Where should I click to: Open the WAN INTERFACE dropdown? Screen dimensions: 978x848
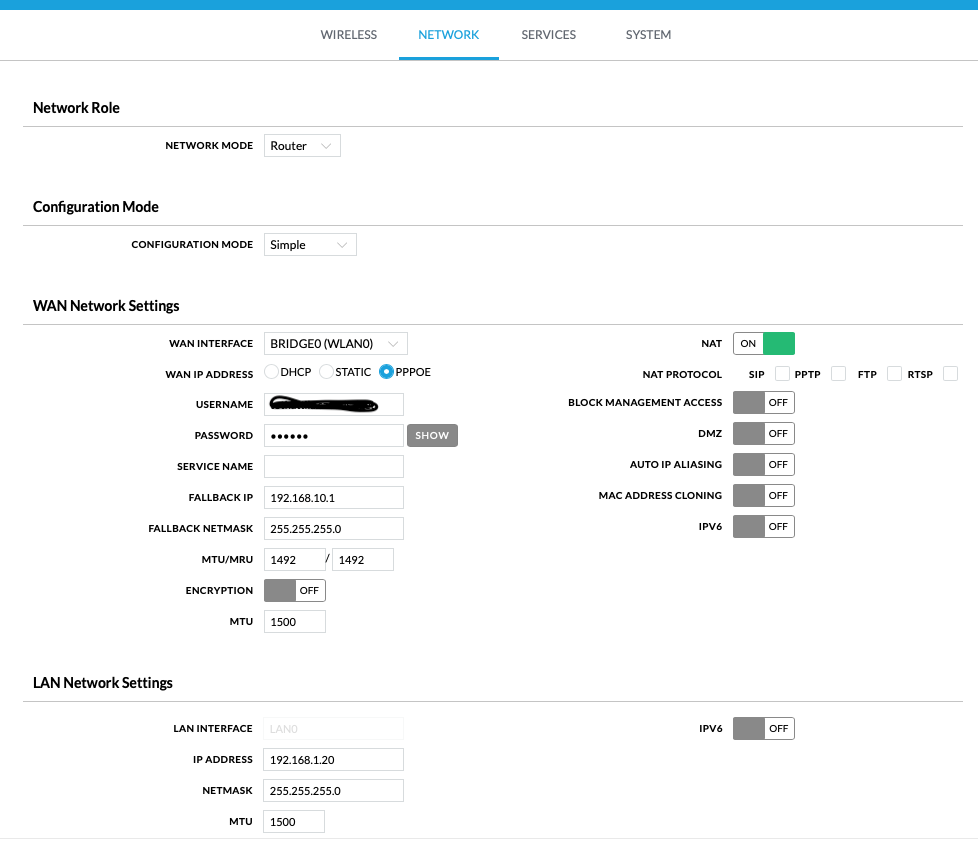[x=335, y=343]
